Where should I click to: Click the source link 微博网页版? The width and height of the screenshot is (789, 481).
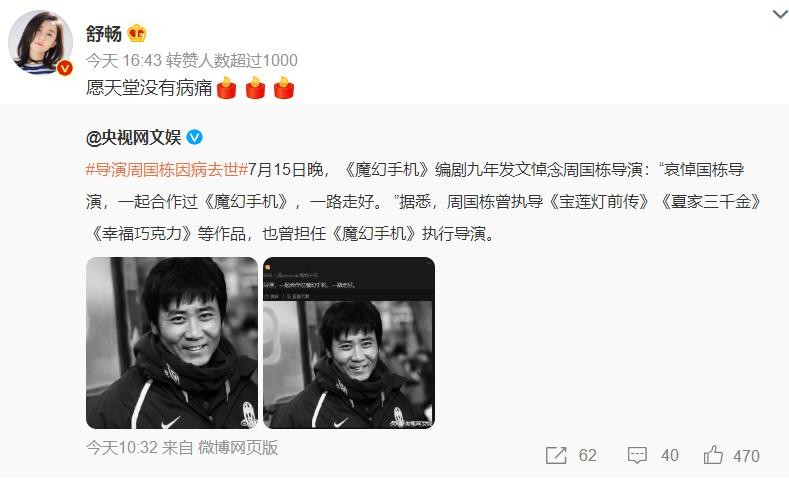click(x=238, y=447)
